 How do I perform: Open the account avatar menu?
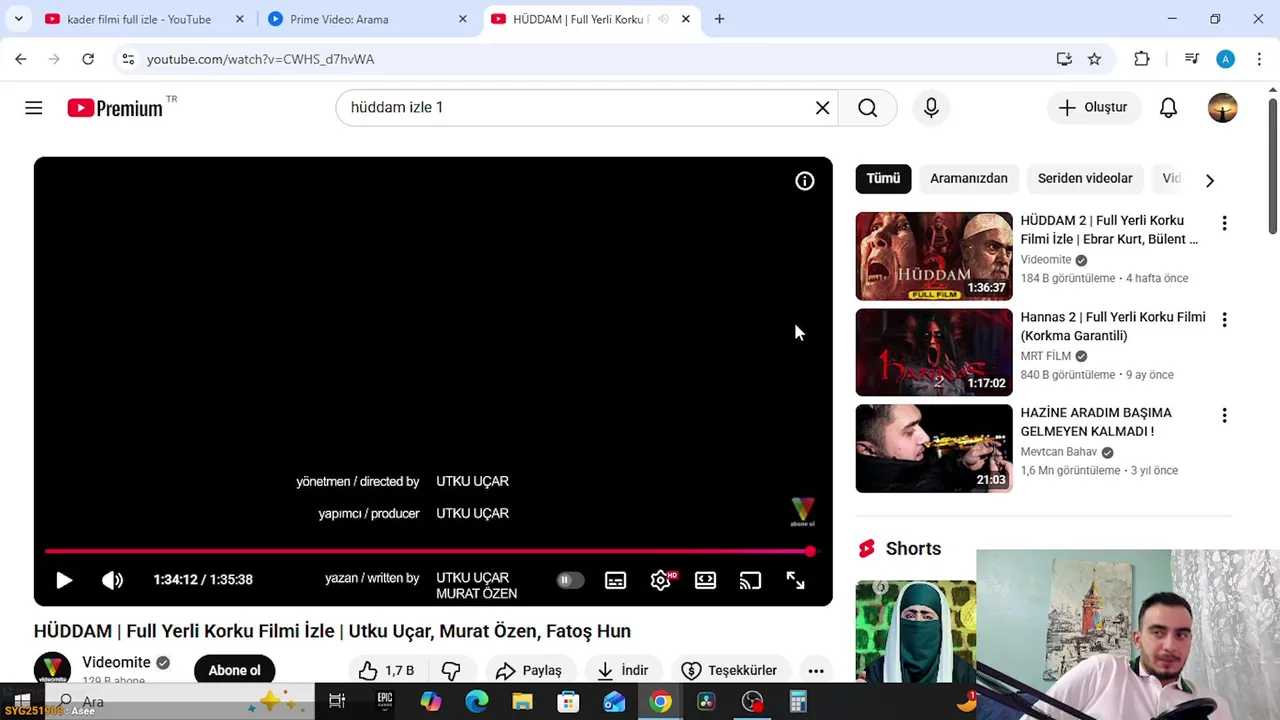(x=1222, y=108)
